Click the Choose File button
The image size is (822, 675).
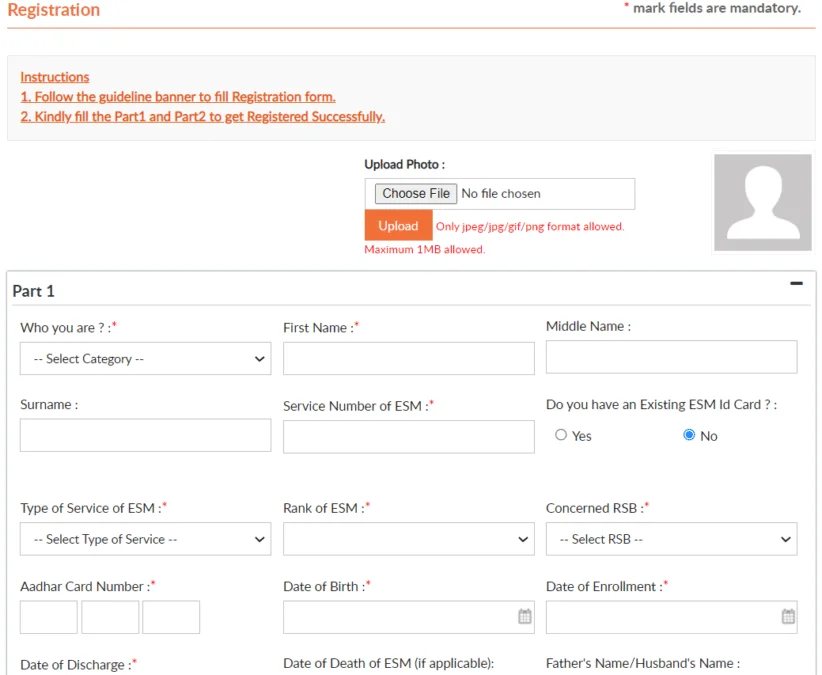[416, 194]
